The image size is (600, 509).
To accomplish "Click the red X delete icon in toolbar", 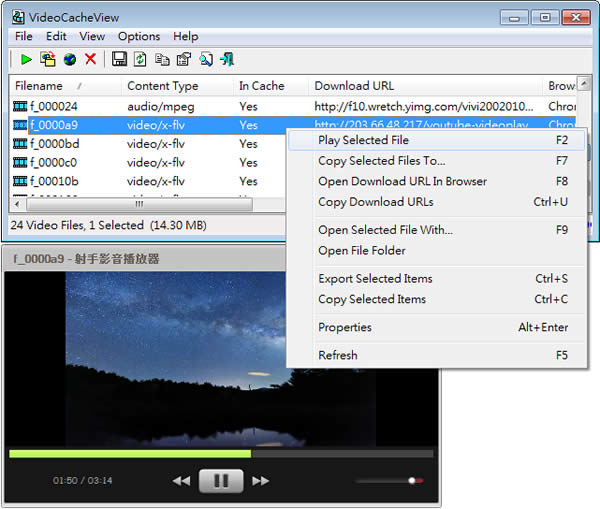I will tap(91, 60).
